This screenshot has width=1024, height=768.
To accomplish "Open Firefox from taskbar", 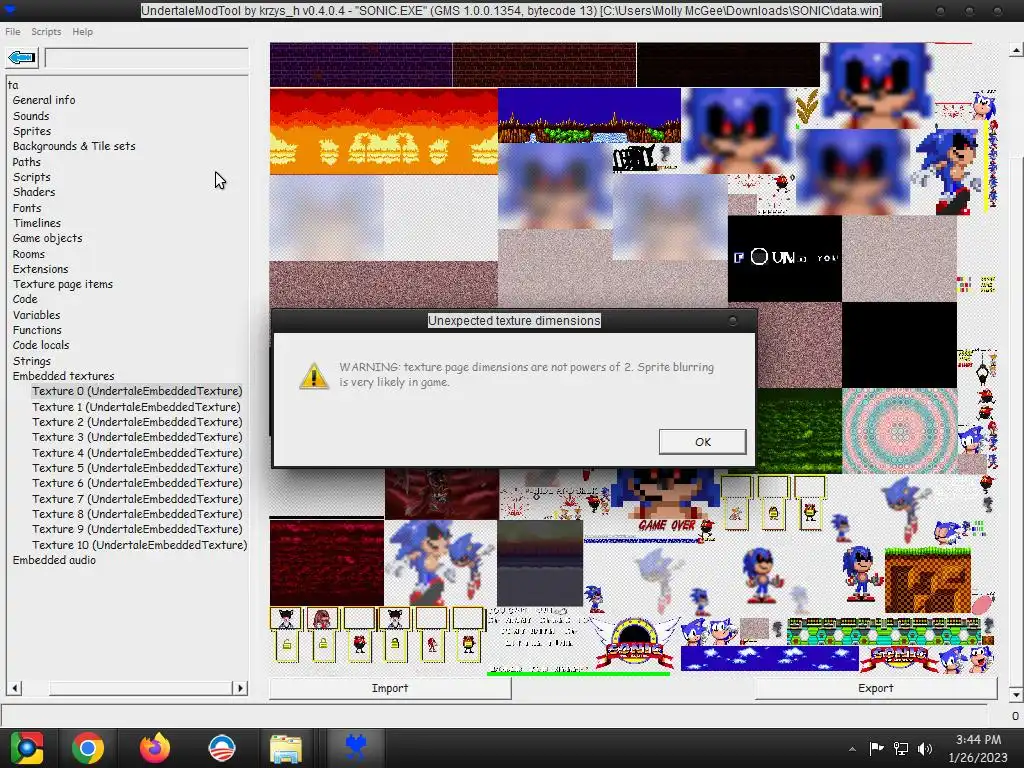I will [155, 748].
